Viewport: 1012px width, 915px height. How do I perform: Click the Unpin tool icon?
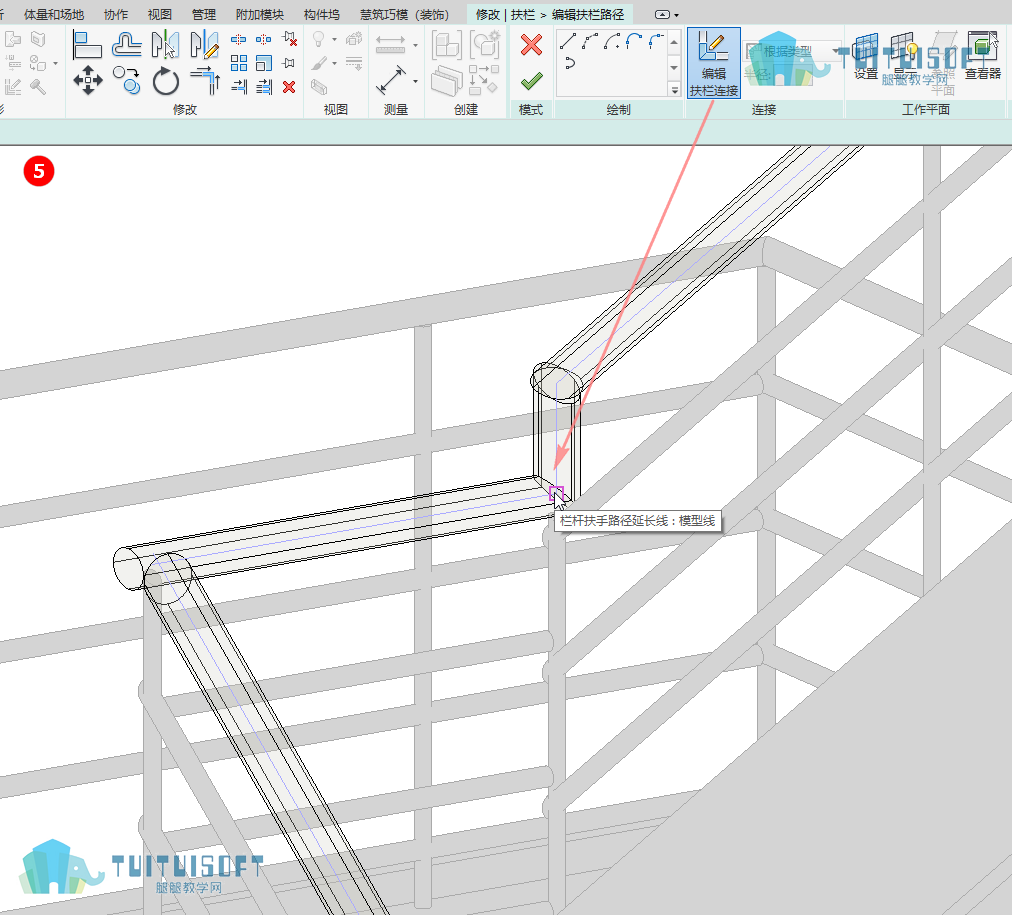[x=290, y=39]
